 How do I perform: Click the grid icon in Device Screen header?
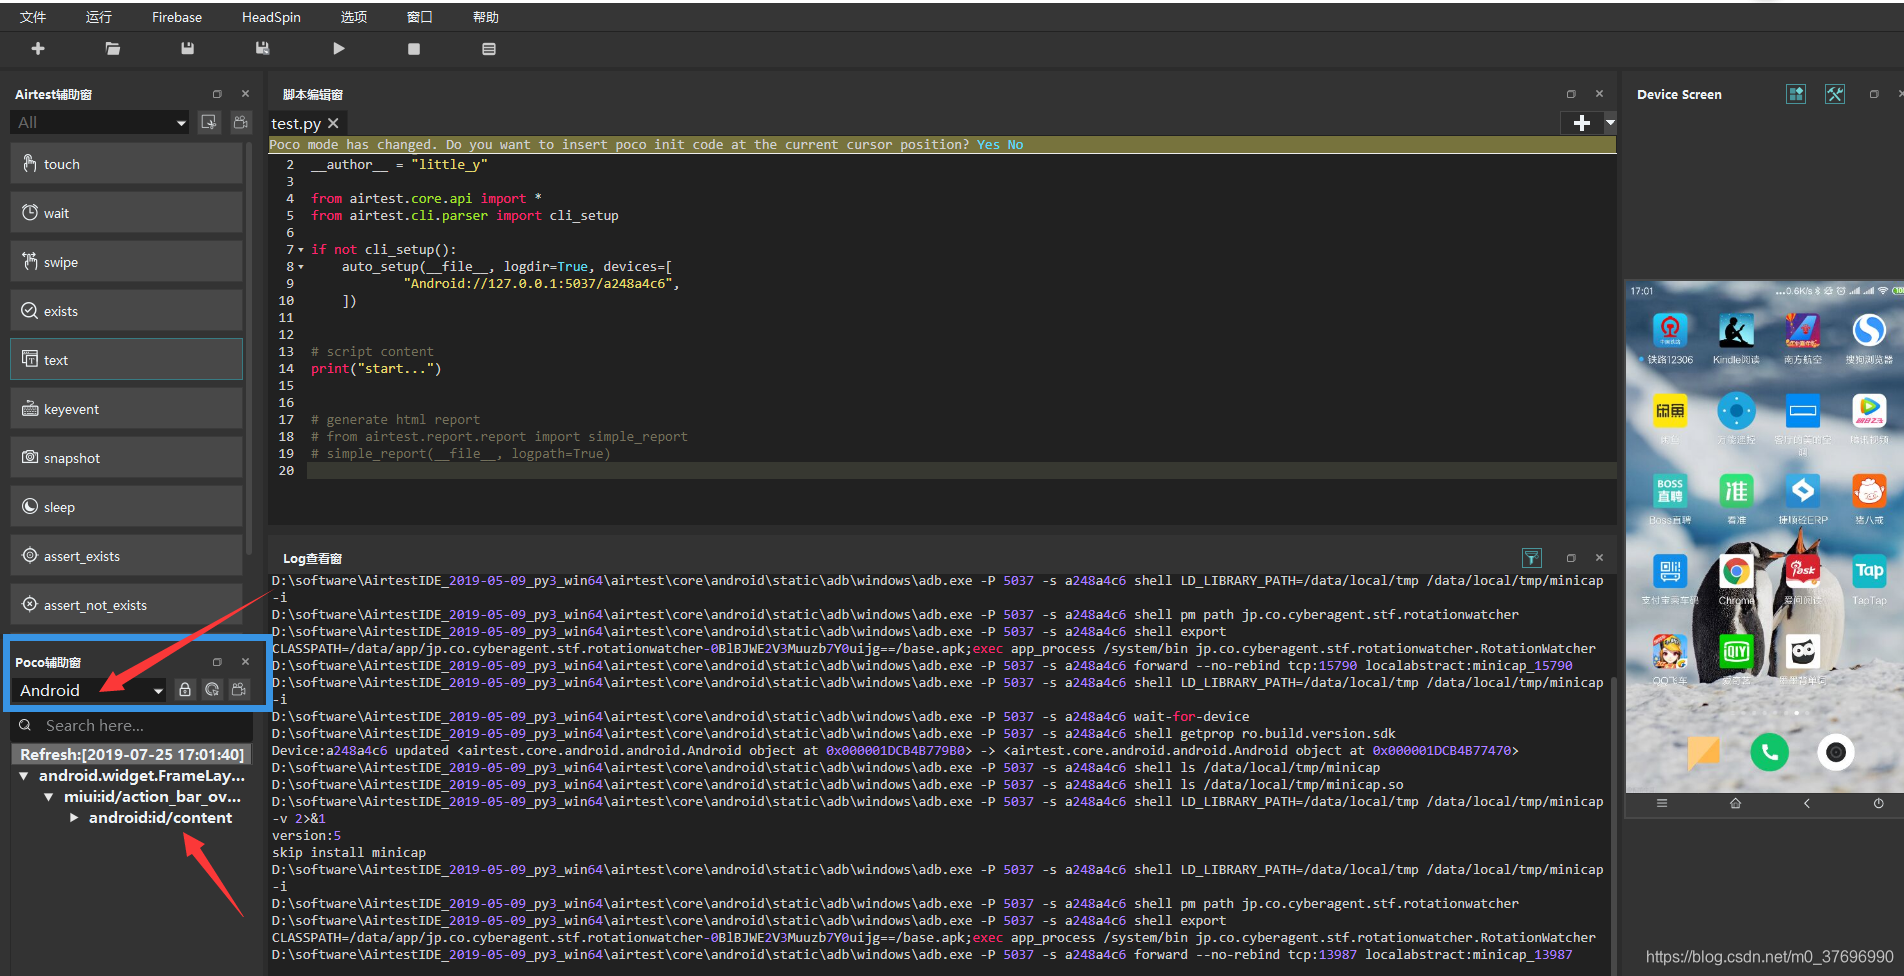[1796, 94]
